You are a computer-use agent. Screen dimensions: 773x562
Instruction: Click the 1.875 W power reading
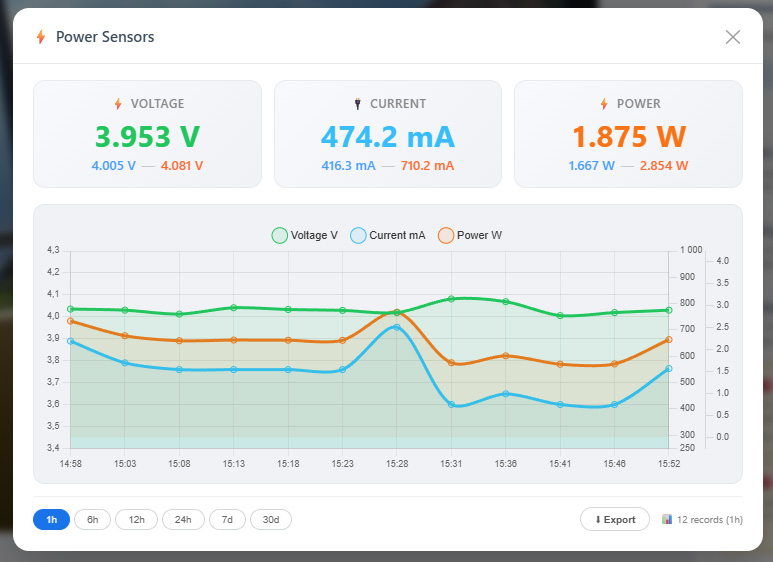coord(629,137)
